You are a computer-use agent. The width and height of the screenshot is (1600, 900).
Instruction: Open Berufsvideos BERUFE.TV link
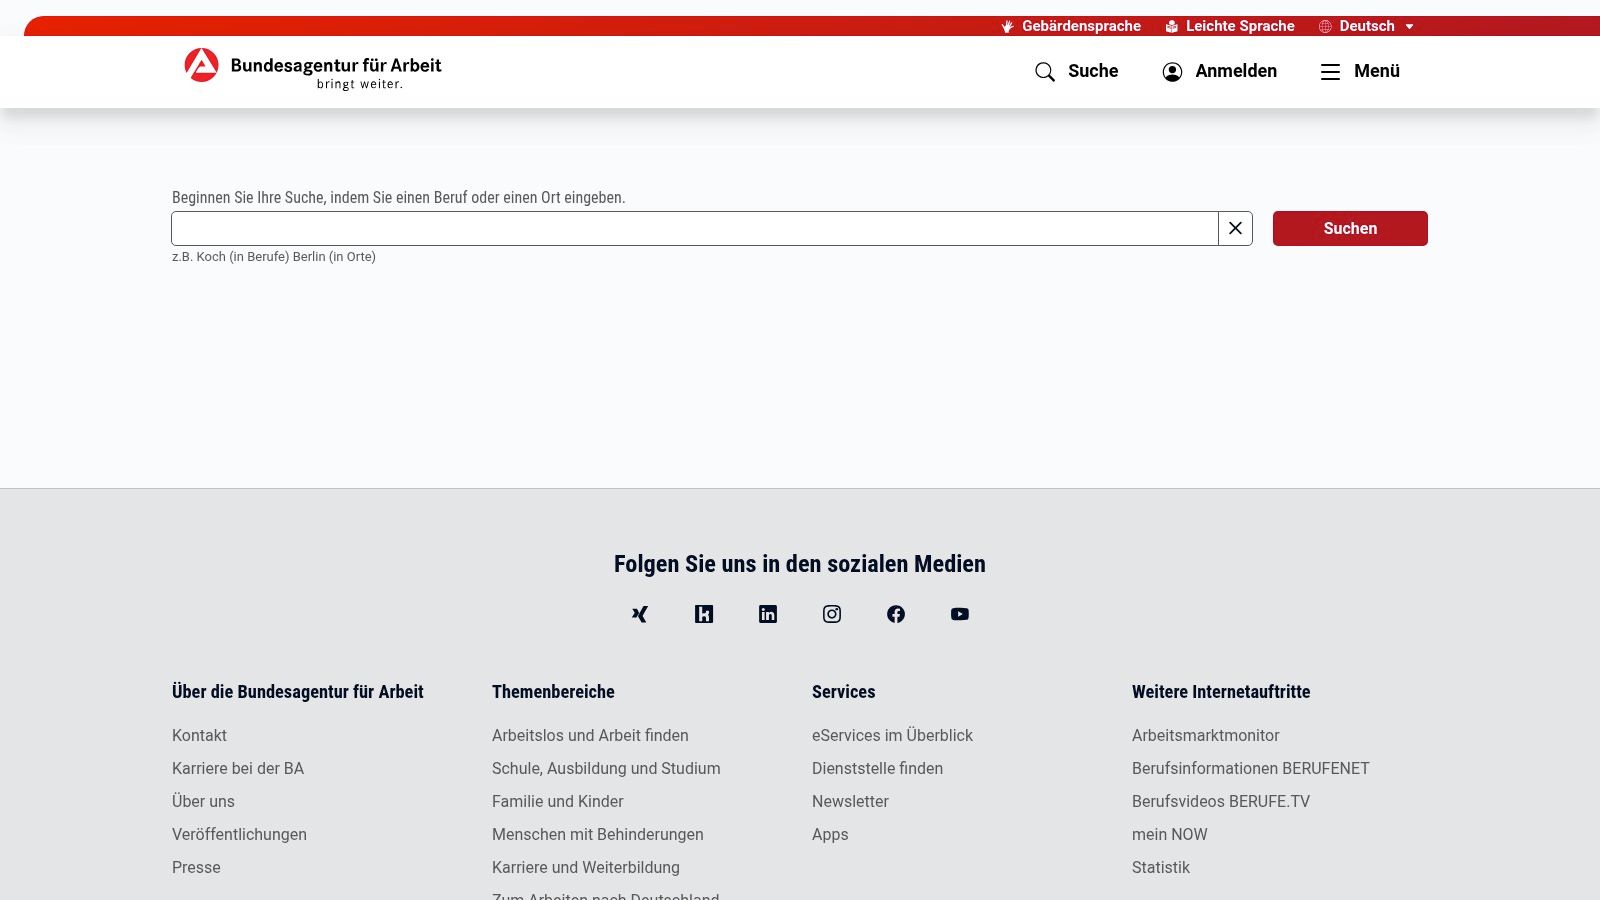point(1220,801)
